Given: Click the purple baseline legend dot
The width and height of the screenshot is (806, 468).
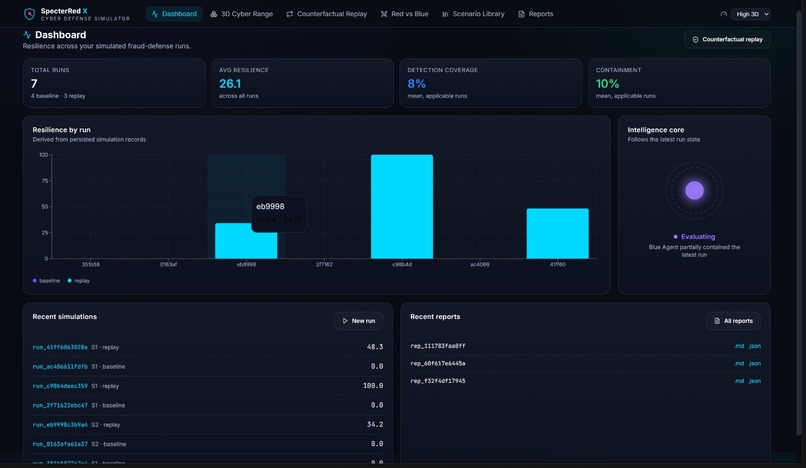Looking at the screenshot, I should coord(34,281).
